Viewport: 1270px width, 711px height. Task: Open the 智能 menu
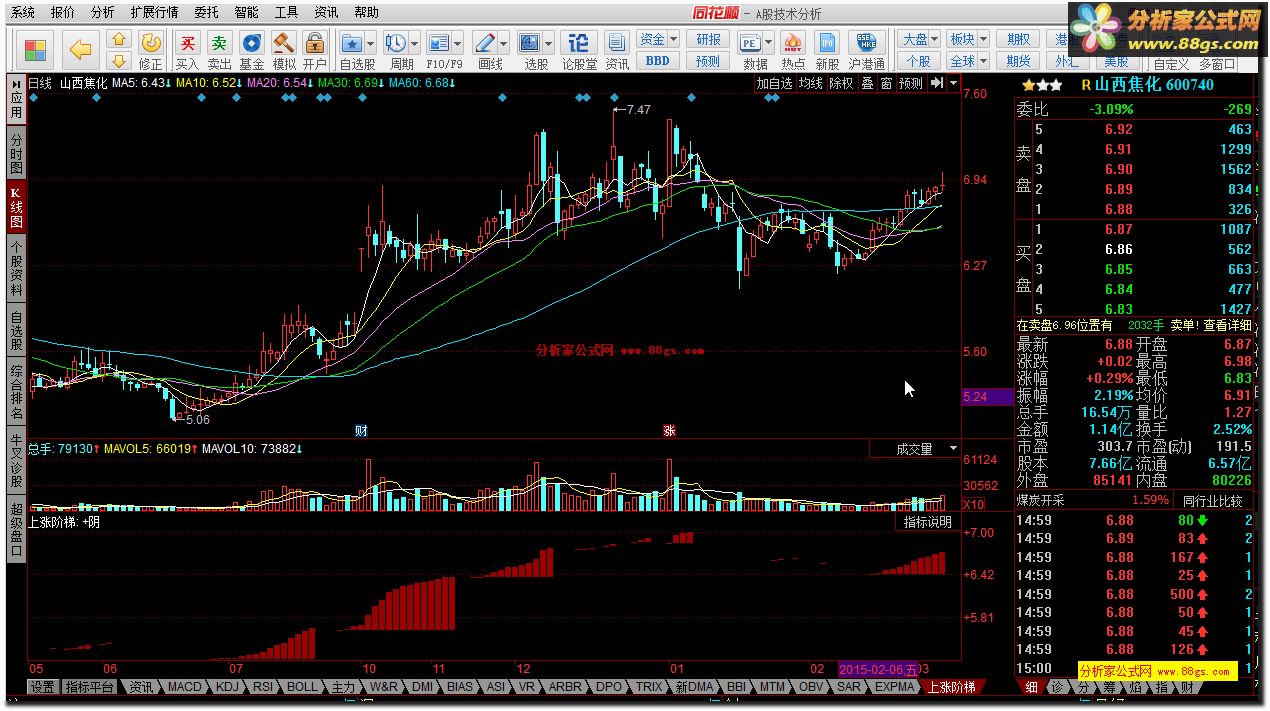click(246, 12)
